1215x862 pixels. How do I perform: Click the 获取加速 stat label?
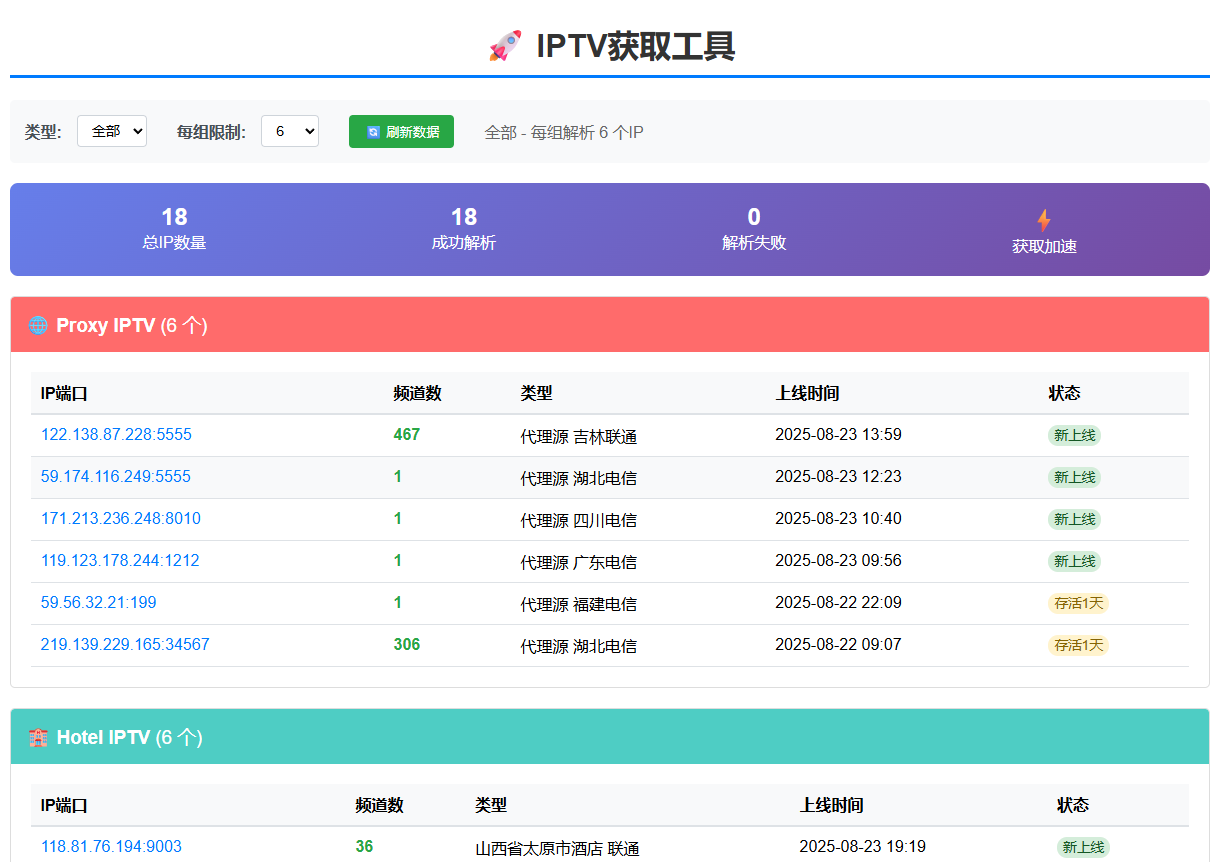point(1044,247)
